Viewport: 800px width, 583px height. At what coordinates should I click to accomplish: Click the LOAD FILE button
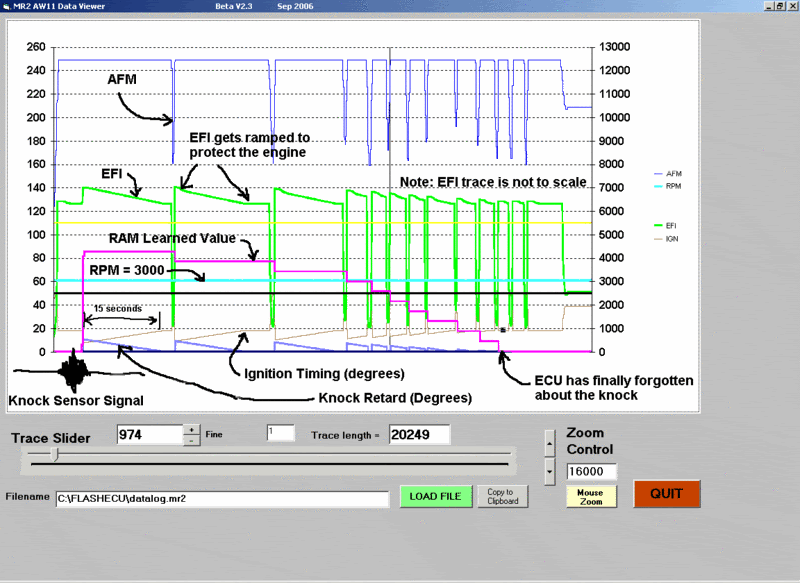(x=436, y=496)
